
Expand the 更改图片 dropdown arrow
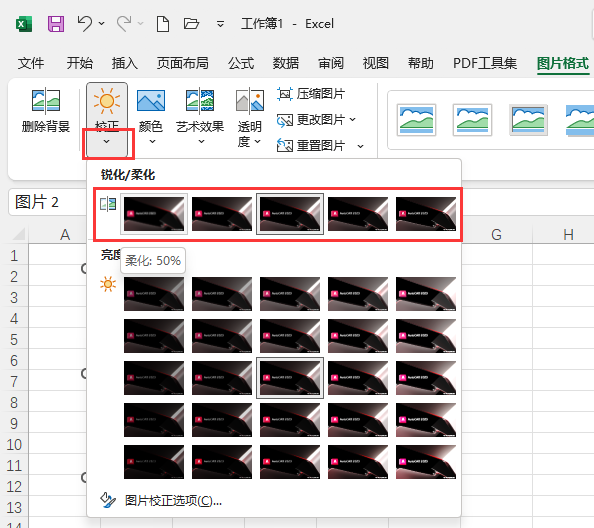pyautogui.click(x=353, y=120)
